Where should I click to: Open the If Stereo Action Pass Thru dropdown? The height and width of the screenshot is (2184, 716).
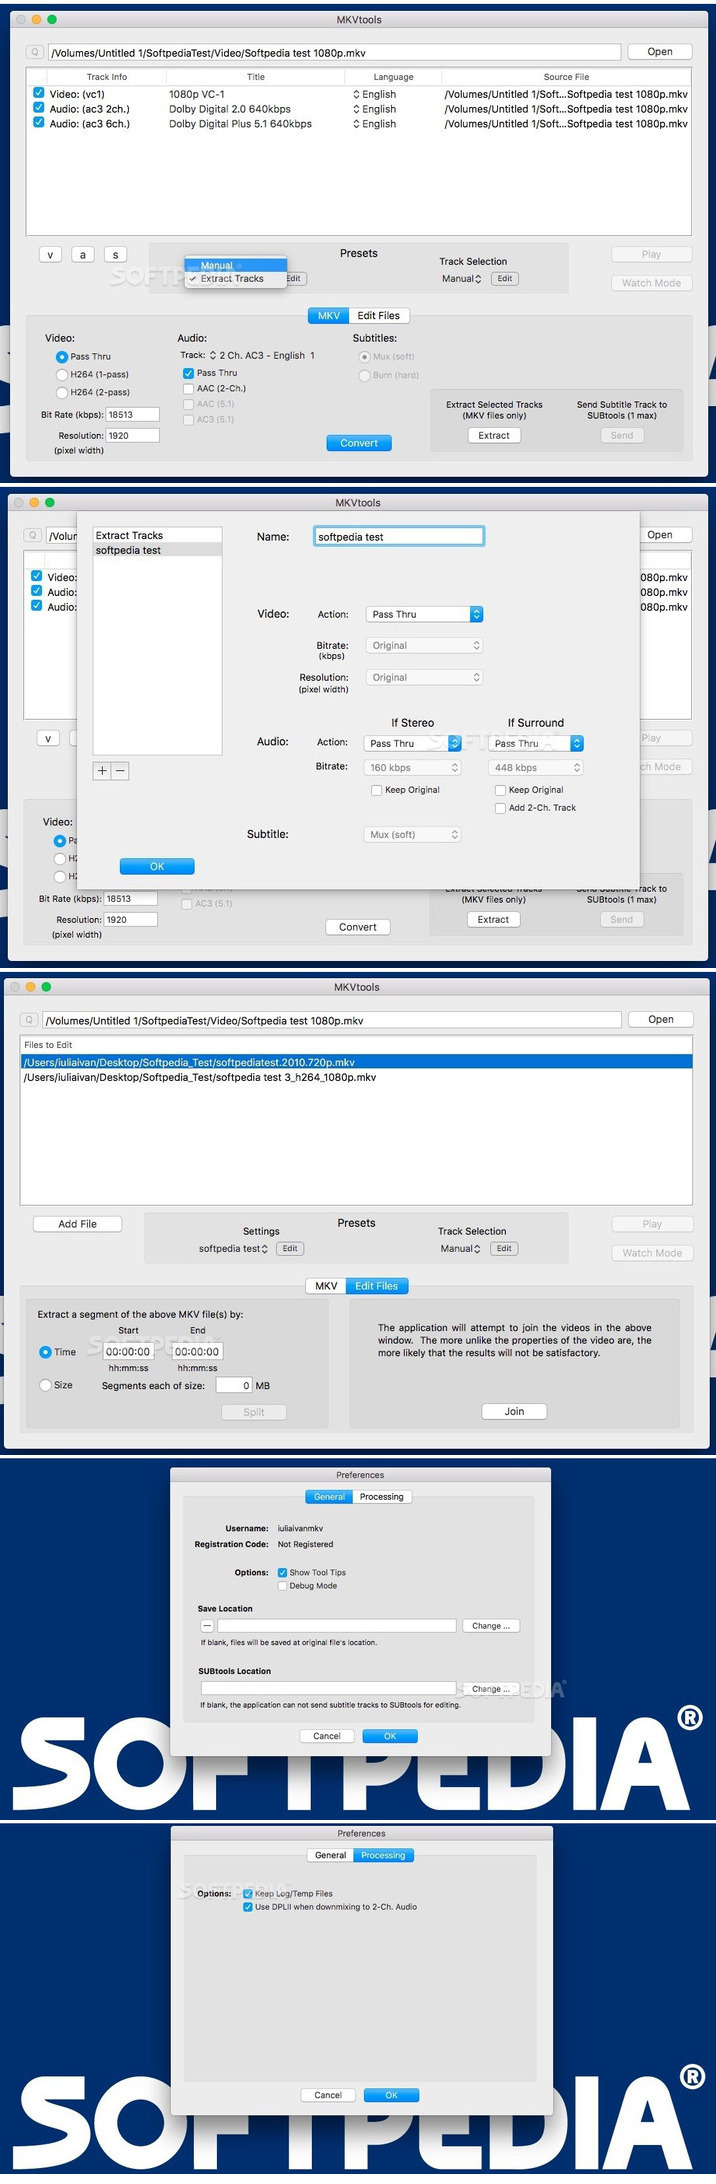(x=412, y=743)
